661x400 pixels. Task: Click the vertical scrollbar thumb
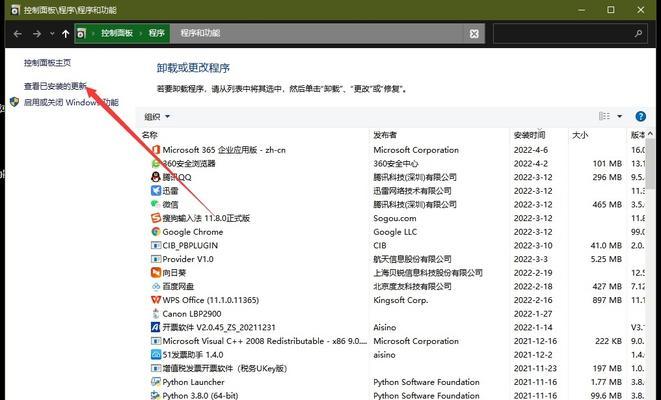click(x=650, y=164)
